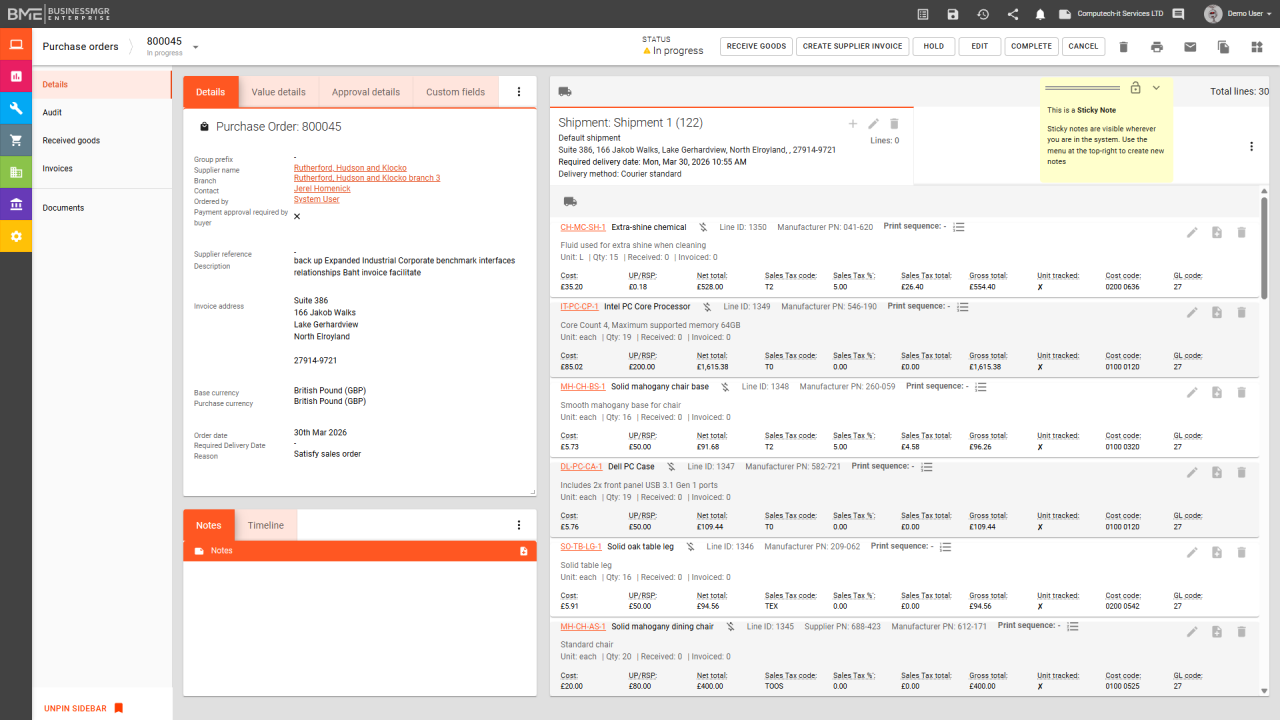
Task: Click the add note icon in Notes header
Action: [524, 551]
